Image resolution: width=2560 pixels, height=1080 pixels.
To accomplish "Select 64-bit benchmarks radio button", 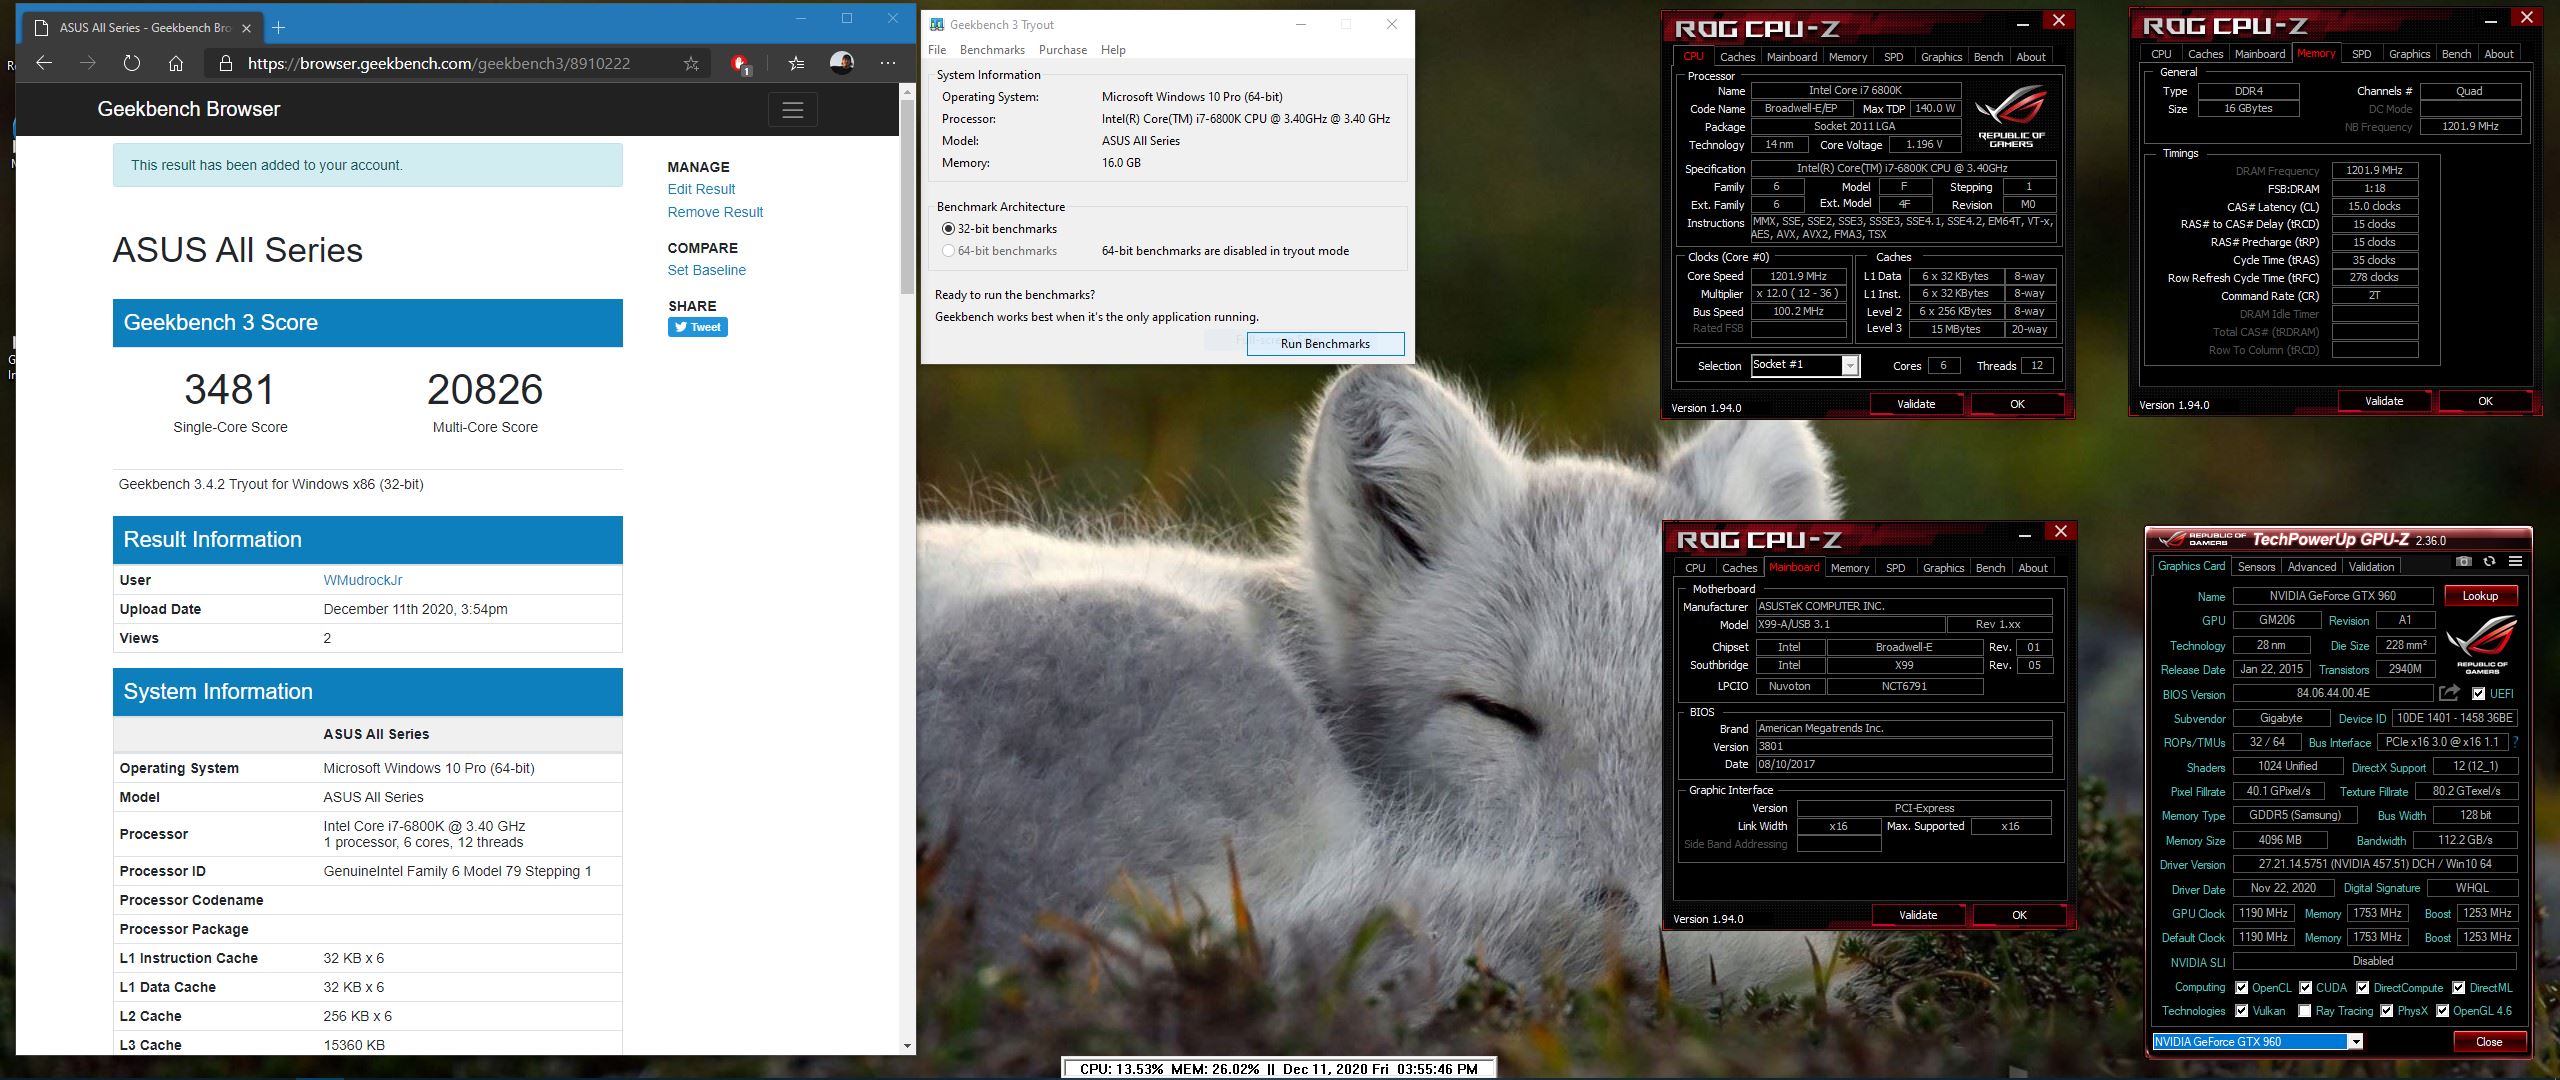I will [948, 251].
